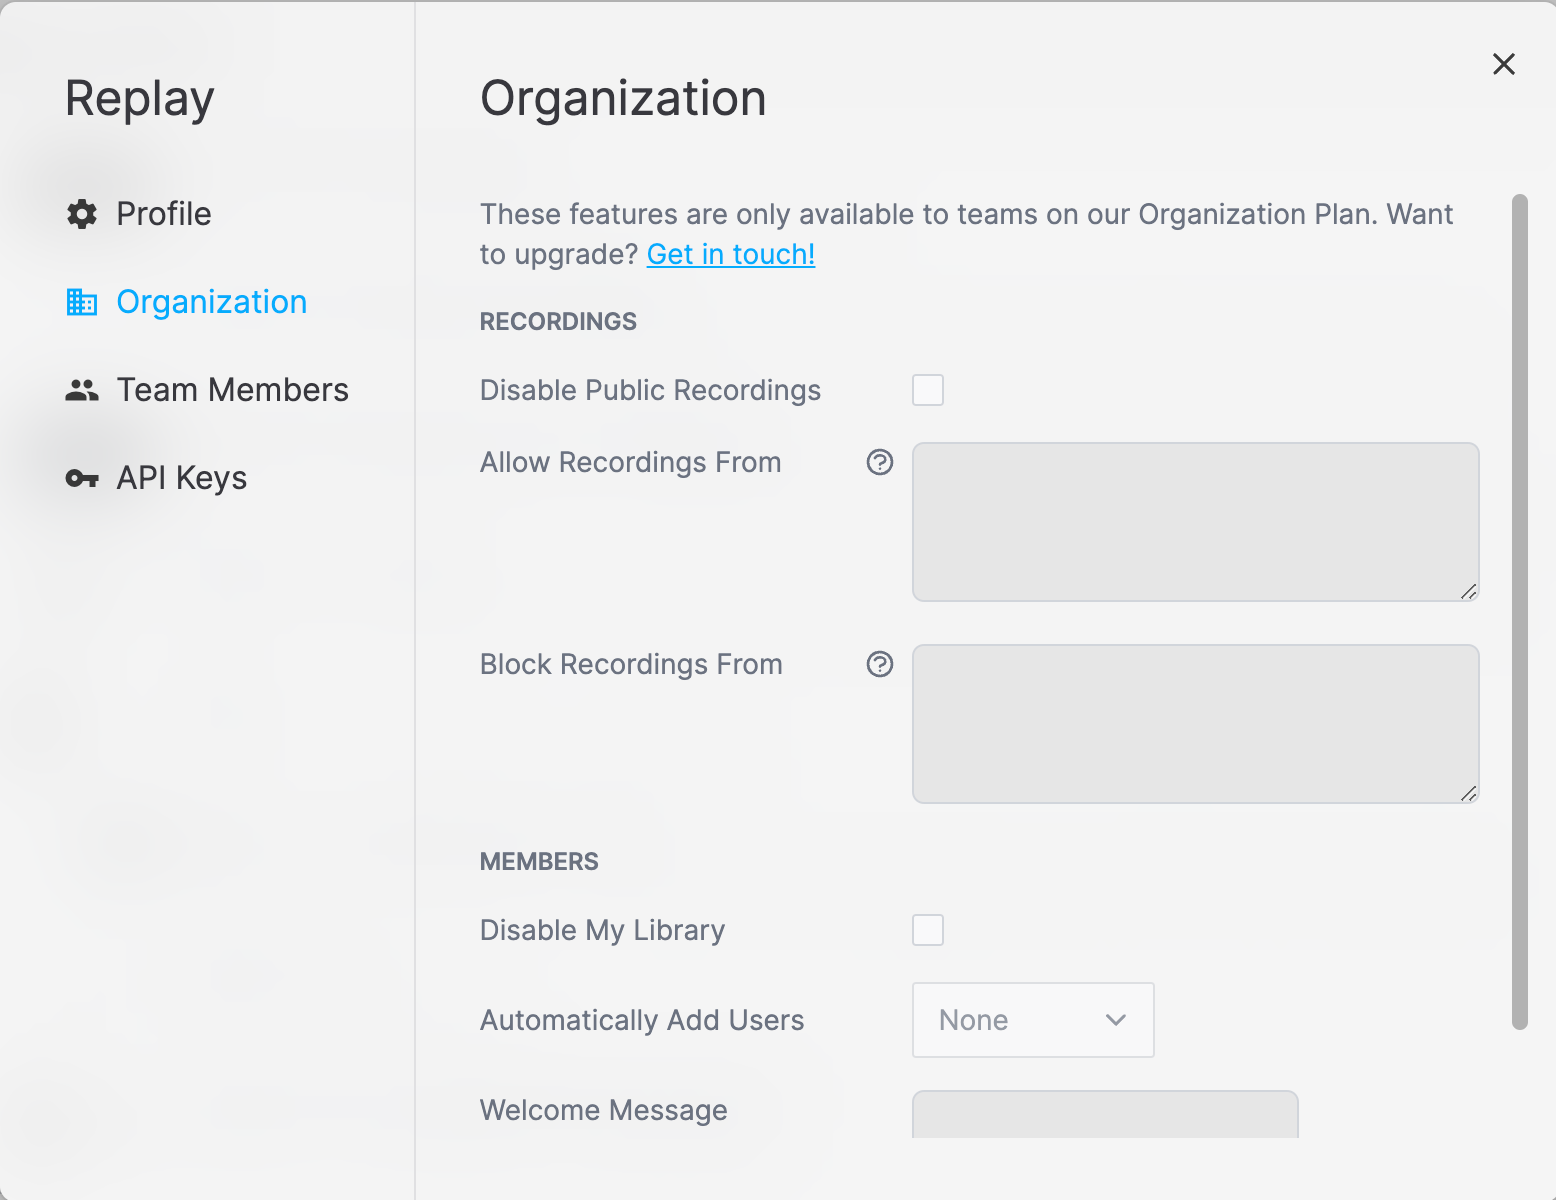Close the settings dialog

[1504, 64]
